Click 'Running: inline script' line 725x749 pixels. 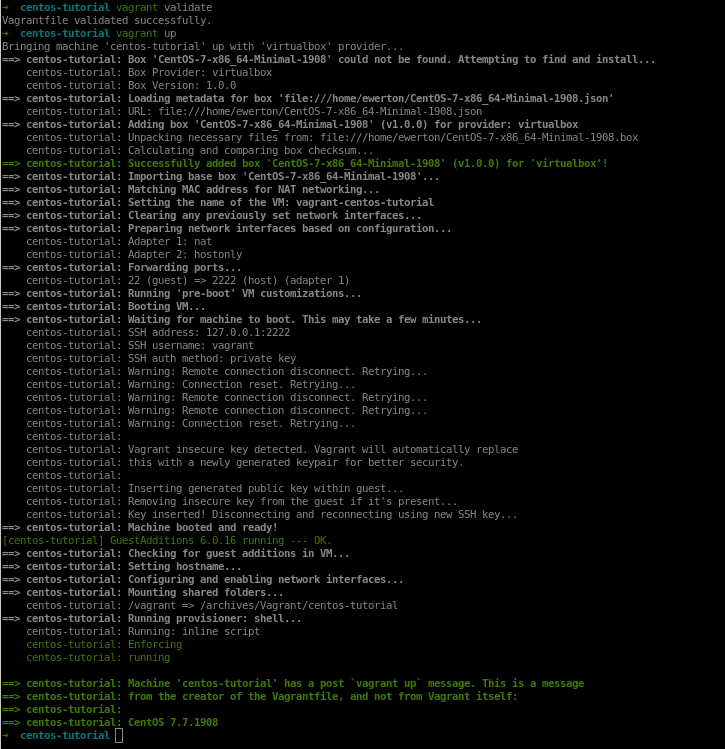[x=143, y=631]
